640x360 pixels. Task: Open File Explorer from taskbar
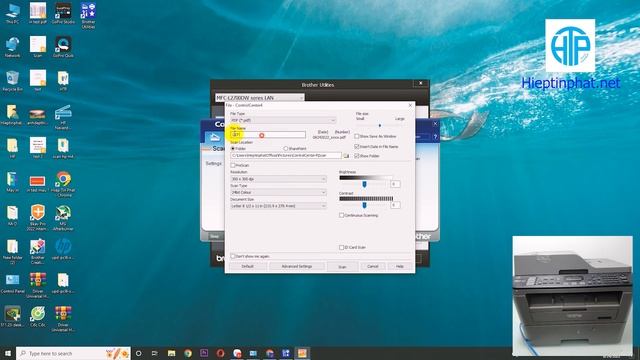pos(171,353)
